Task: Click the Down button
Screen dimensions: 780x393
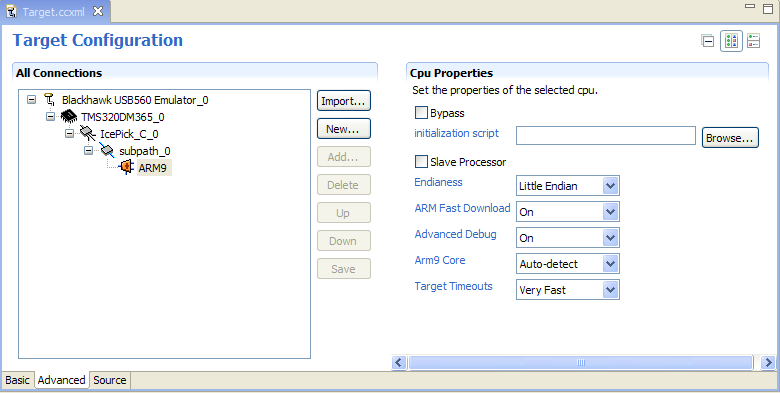Action: 344,241
